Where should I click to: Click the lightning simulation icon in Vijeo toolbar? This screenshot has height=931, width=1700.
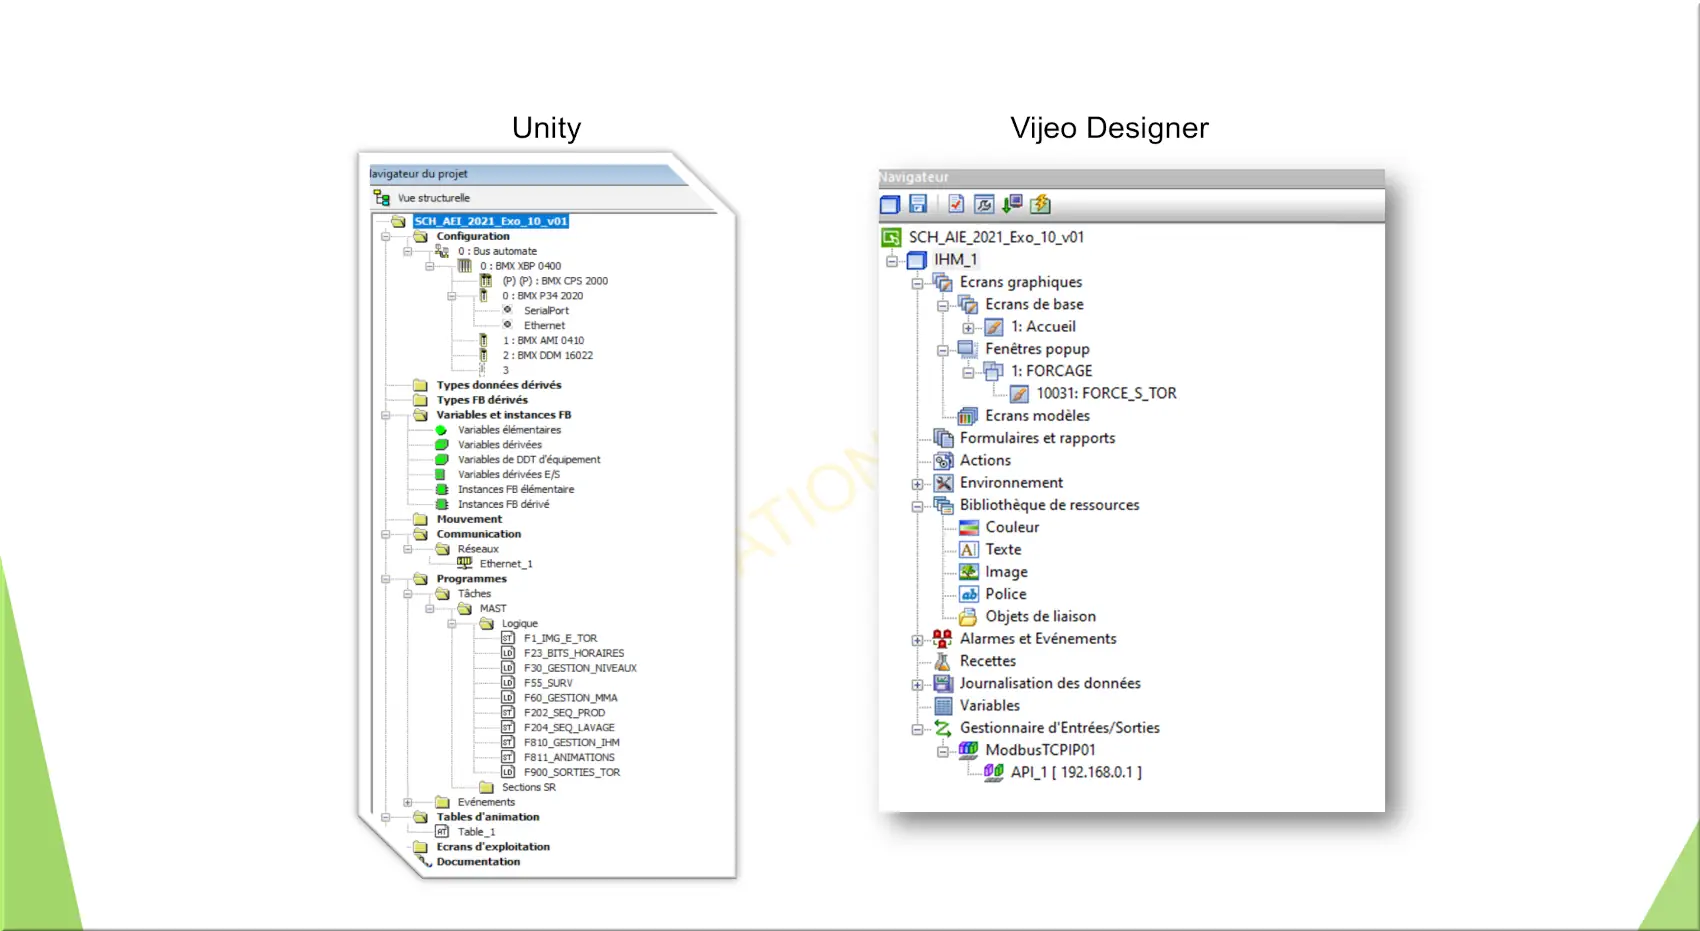click(1040, 204)
